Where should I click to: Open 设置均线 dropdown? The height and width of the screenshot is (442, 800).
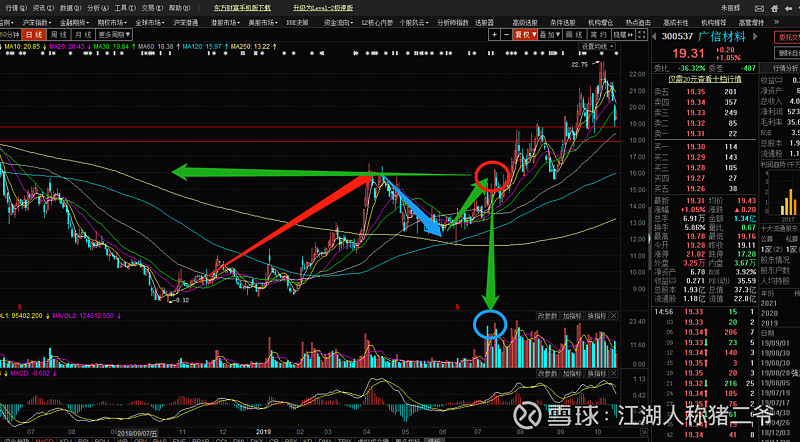[x=598, y=46]
